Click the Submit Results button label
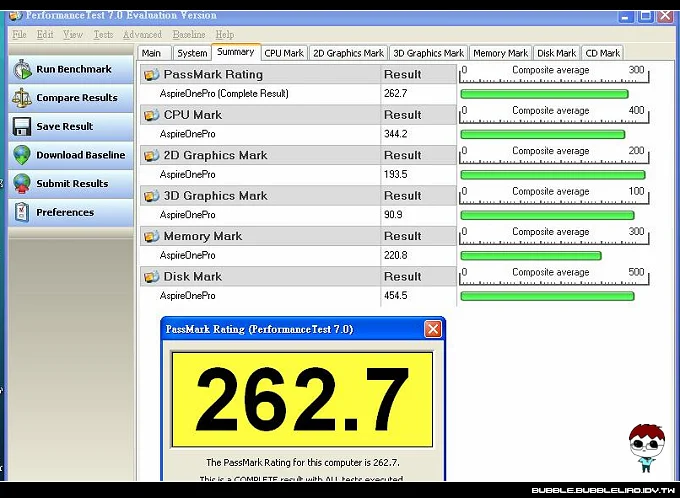Image resolution: width=680 pixels, height=498 pixels. (x=72, y=184)
